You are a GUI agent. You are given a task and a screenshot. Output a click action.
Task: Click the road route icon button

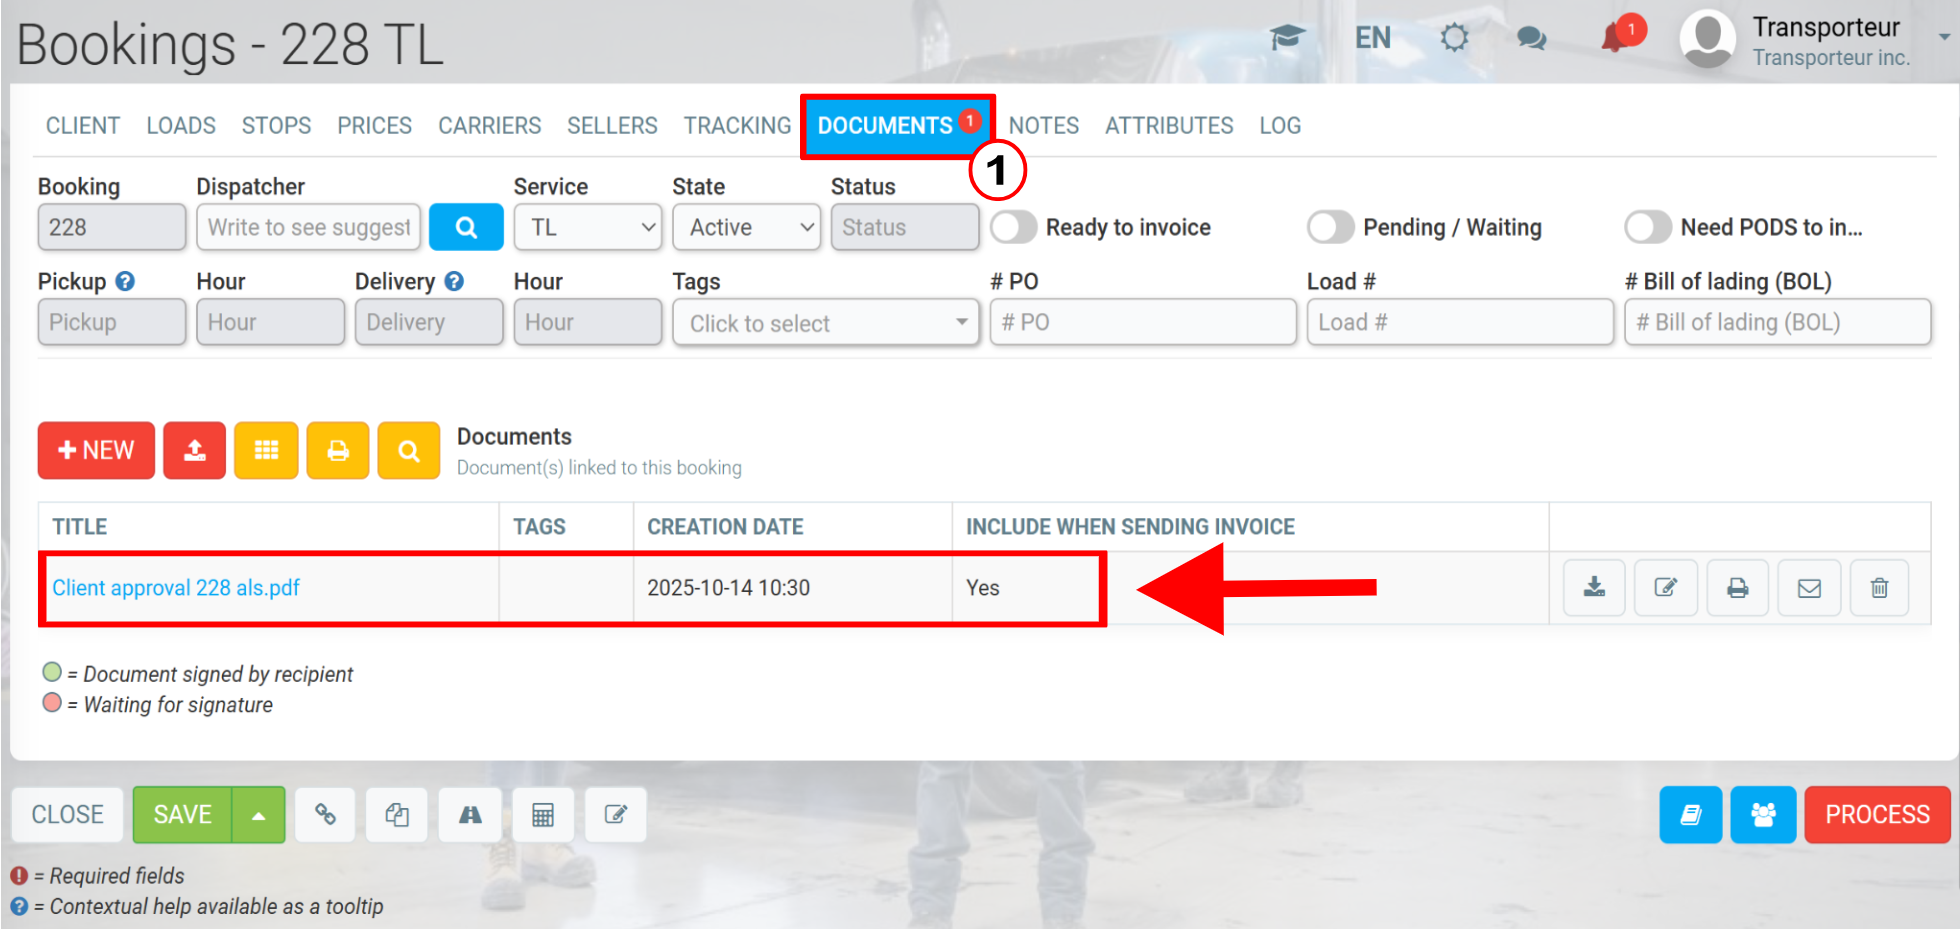tap(470, 815)
